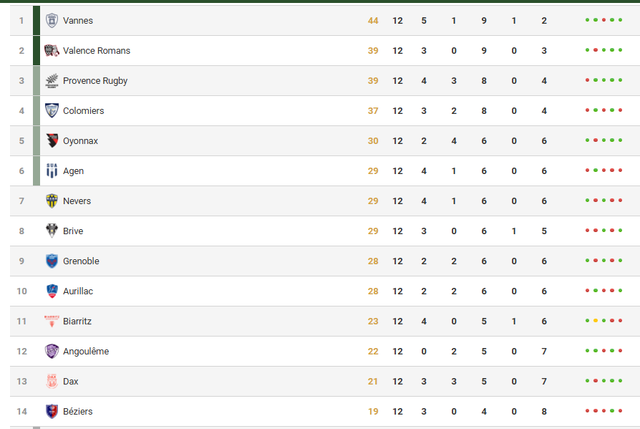This screenshot has height=429, width=640.
Task: Click the Valence Romans team logo
Action: click(x=52, y=51)
